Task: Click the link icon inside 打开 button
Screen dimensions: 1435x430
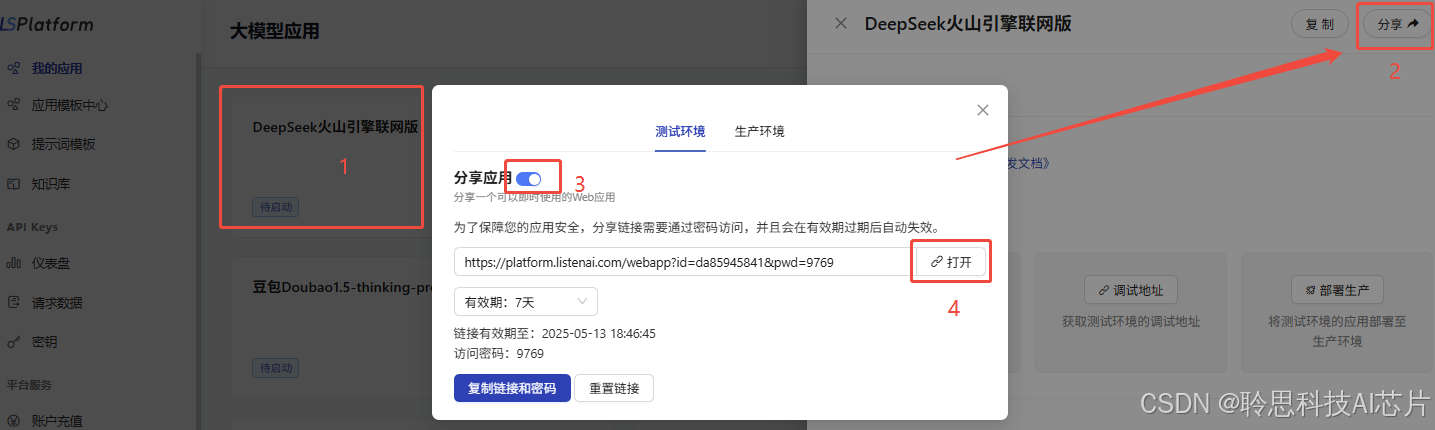Action: 937,262
